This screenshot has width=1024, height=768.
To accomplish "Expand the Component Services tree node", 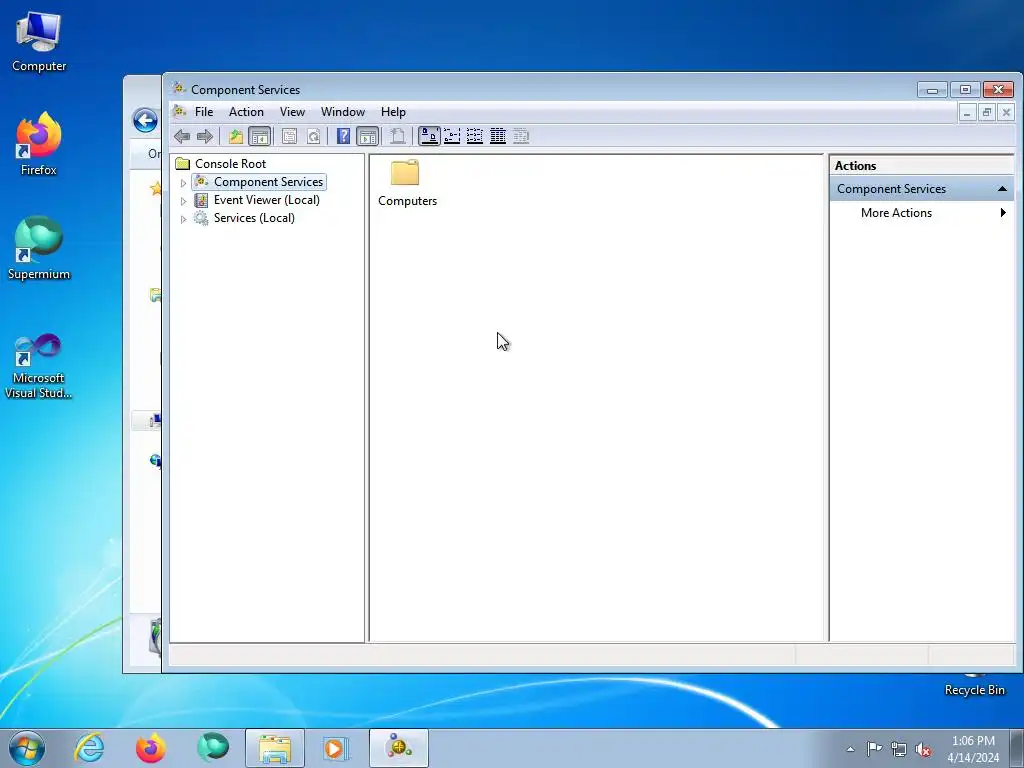I will click(x=184, y=183).
